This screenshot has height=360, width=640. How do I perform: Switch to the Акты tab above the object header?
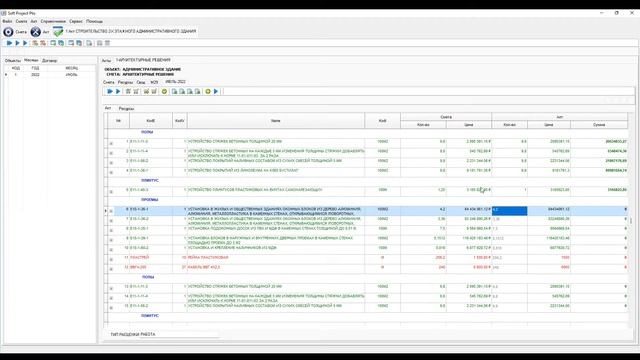pyautogui.click(x=107, y=60)
